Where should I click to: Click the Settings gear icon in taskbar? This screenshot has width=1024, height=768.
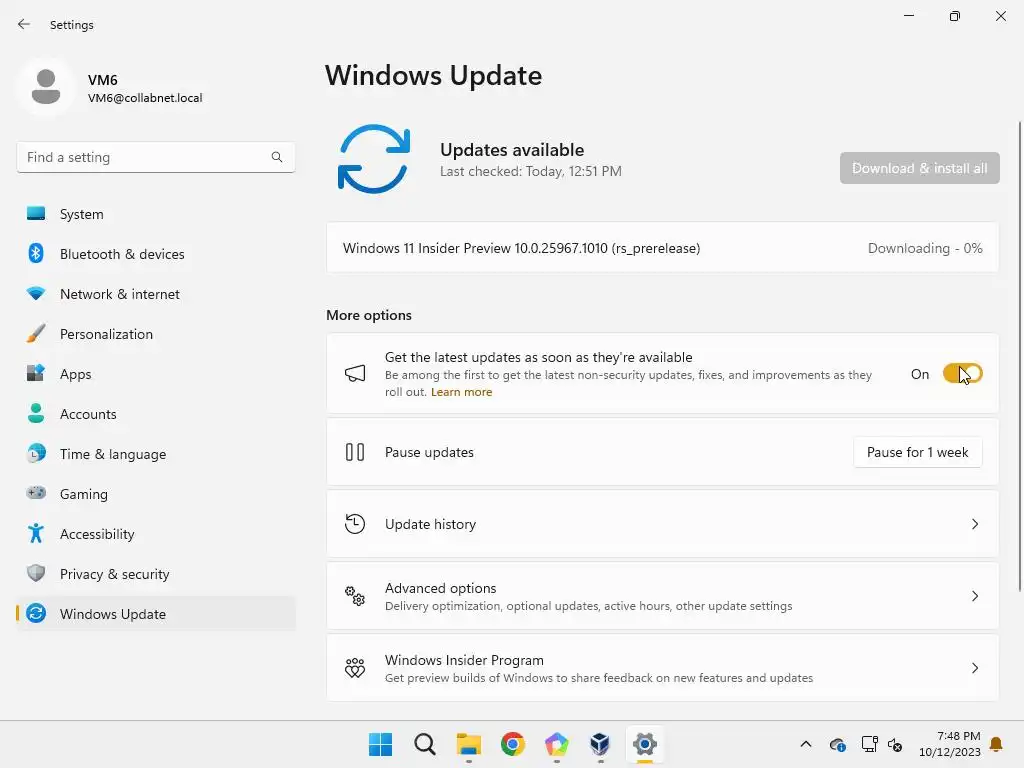(x=645, y=744)
